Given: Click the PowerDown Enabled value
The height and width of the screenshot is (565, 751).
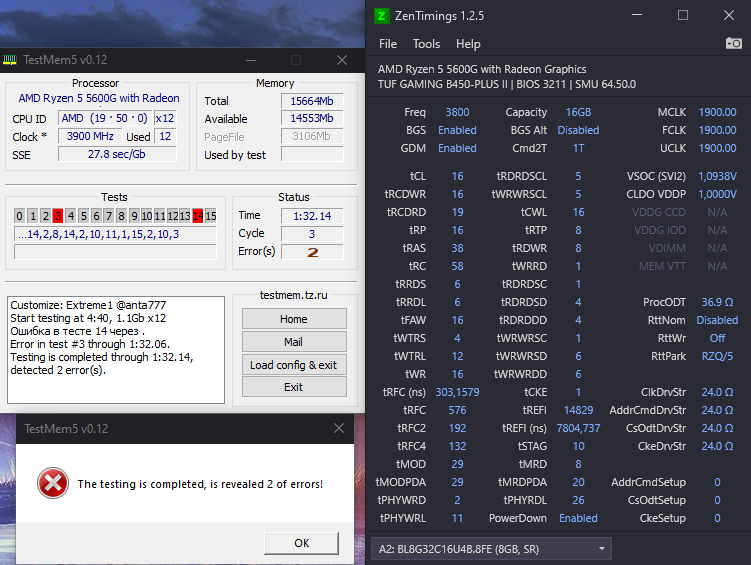Looking at the screenshot, I should [578, 518].
